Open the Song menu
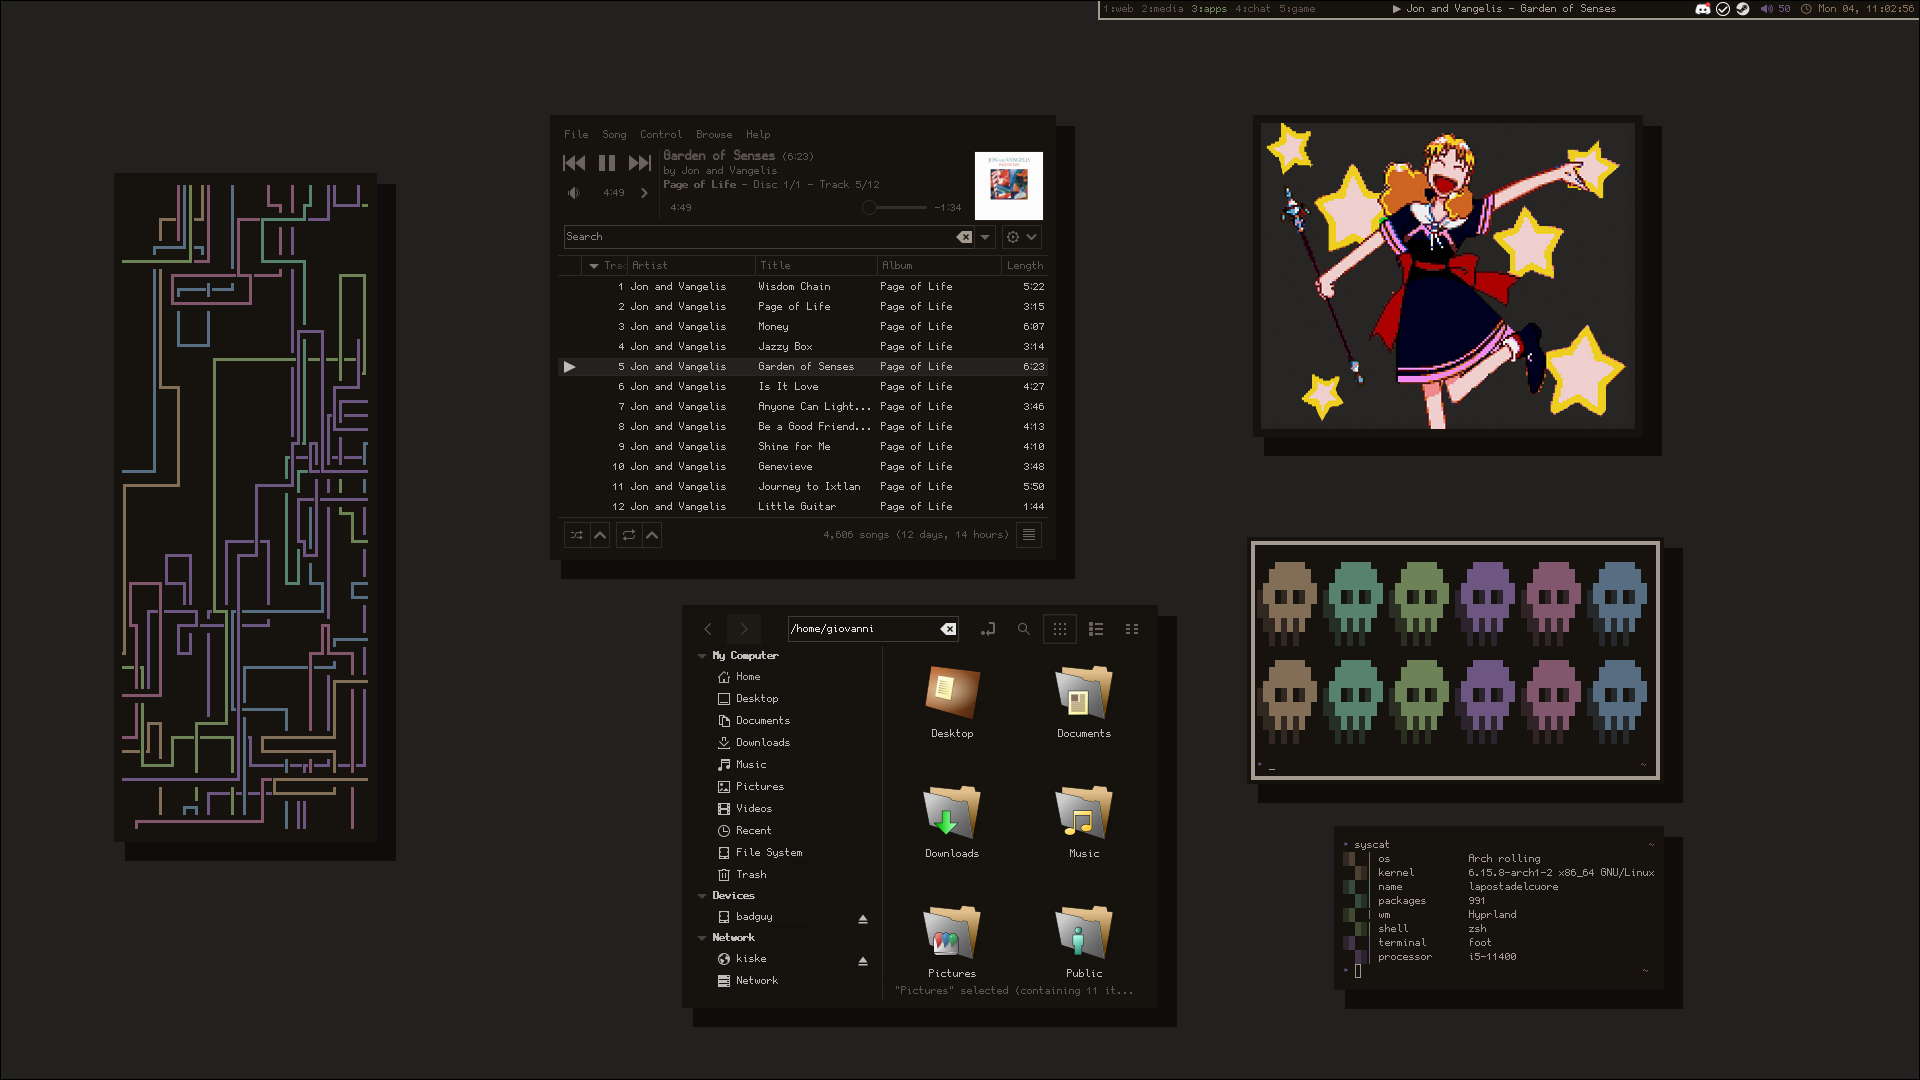The image size is (1920, 1080). pos(614,134)
